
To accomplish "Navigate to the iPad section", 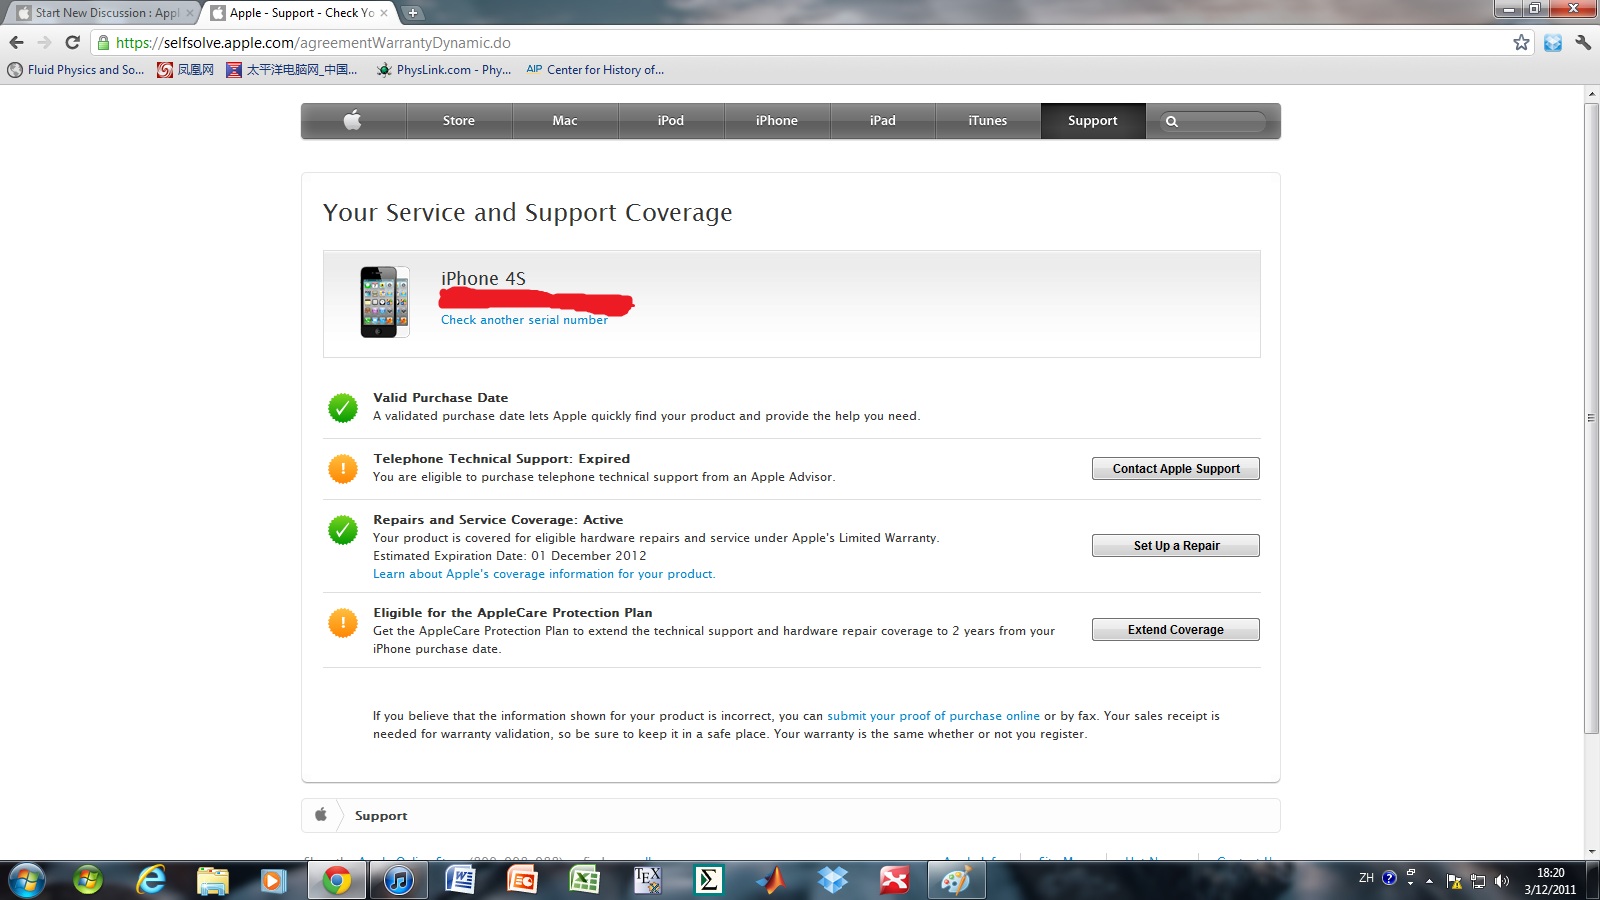I will point(883,121).
